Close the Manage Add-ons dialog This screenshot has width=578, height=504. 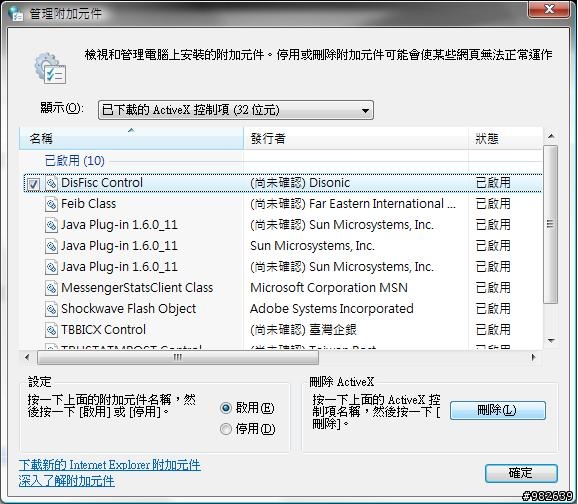coord(549,9)
